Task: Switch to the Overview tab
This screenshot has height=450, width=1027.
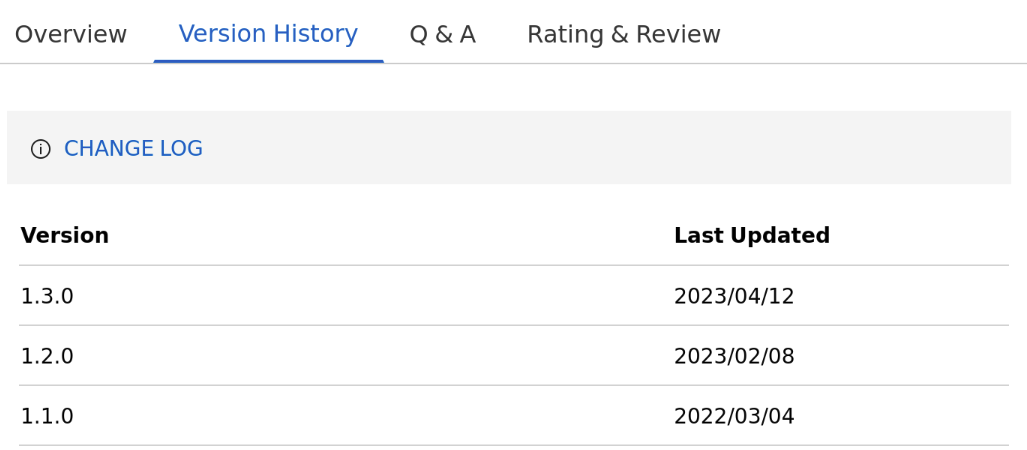Action: pos(71,35)
